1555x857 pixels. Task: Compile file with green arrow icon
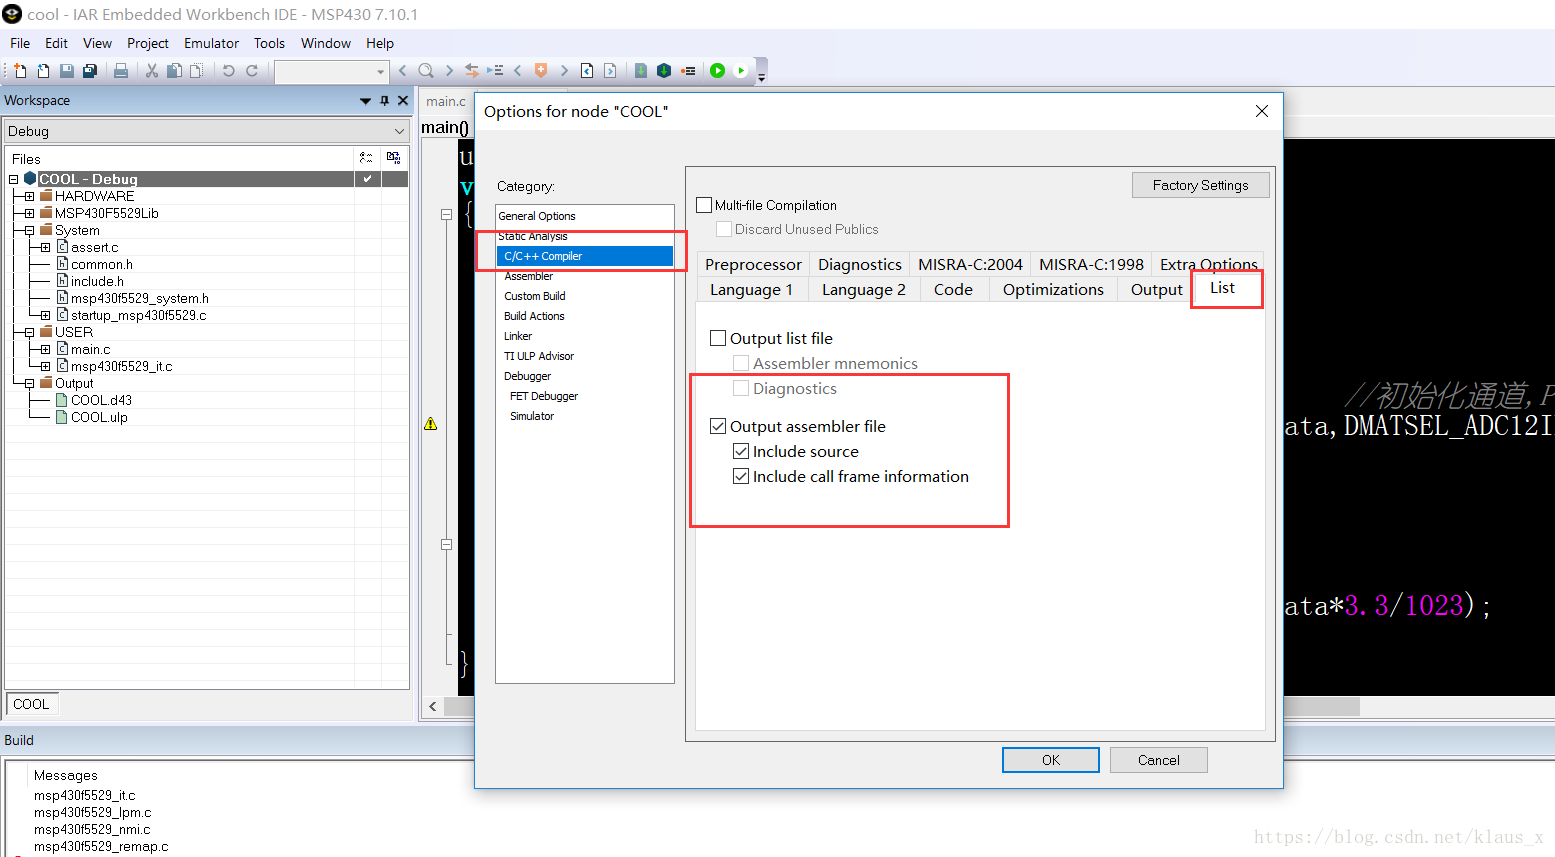pos(641,71)
